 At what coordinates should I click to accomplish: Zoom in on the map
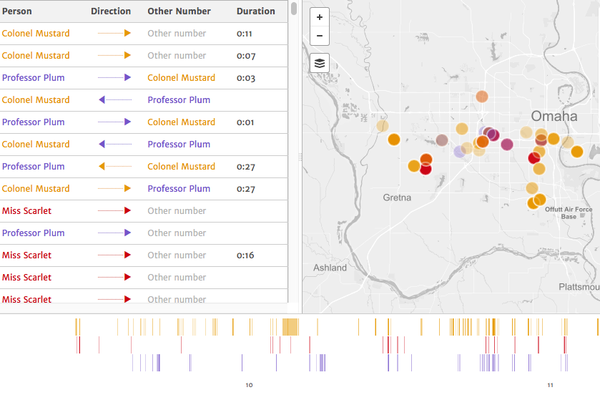click(319, 17)
